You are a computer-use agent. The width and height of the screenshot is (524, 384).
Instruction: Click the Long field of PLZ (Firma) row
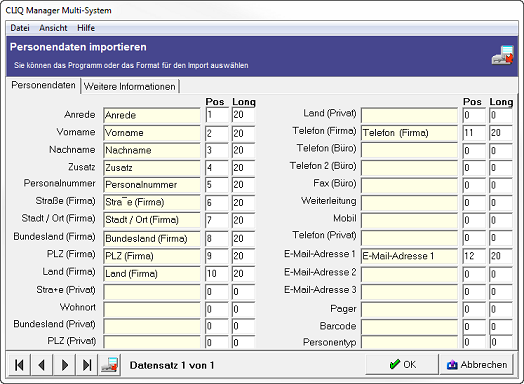(x=243, y=256)
